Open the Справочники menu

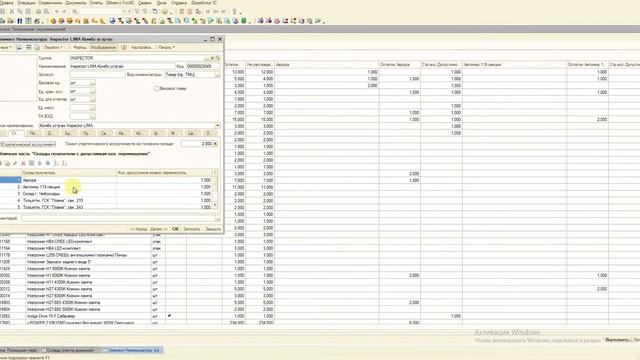[50, 3]
